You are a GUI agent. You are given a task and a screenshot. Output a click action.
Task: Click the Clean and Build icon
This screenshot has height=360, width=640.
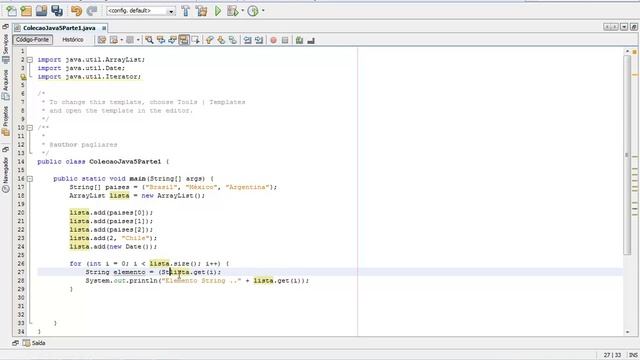202,11
